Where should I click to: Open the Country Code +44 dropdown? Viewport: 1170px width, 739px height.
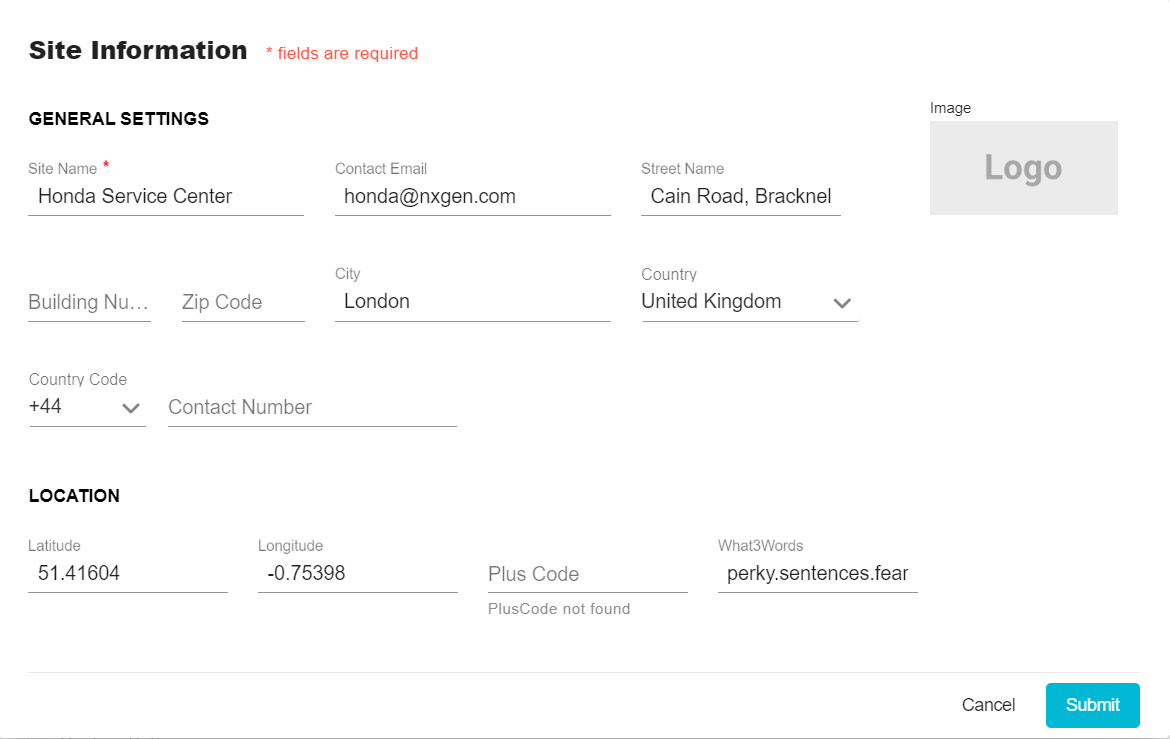pos(87,408)
